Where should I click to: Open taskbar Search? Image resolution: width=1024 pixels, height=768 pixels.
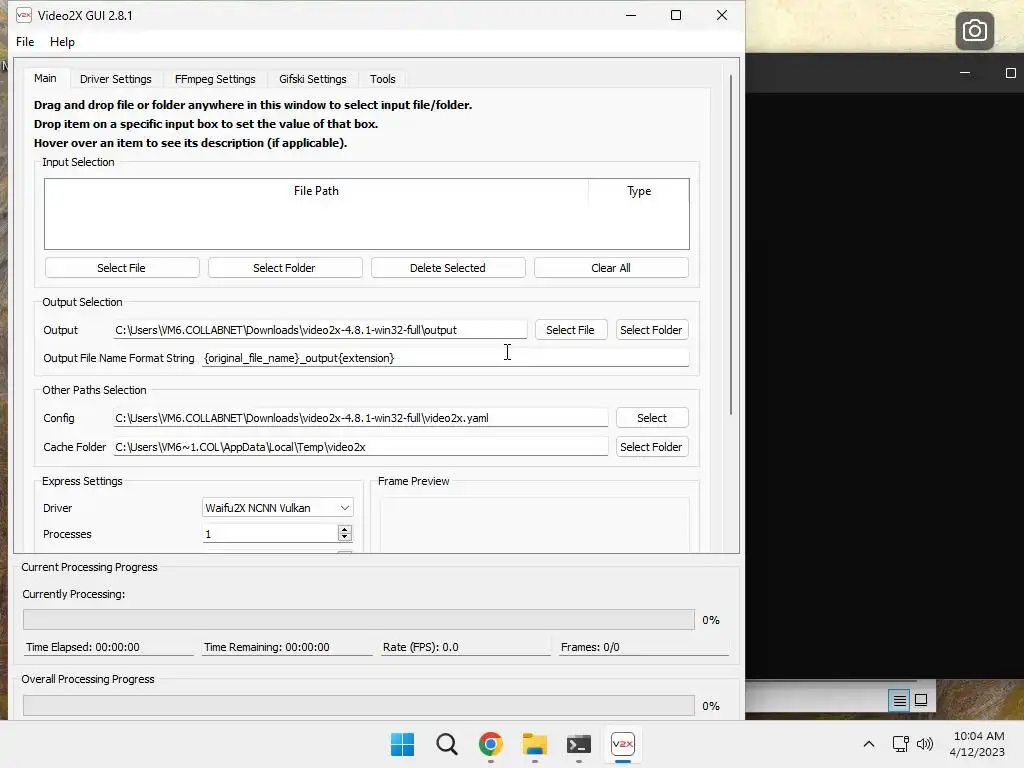click(x=447, y=744)
